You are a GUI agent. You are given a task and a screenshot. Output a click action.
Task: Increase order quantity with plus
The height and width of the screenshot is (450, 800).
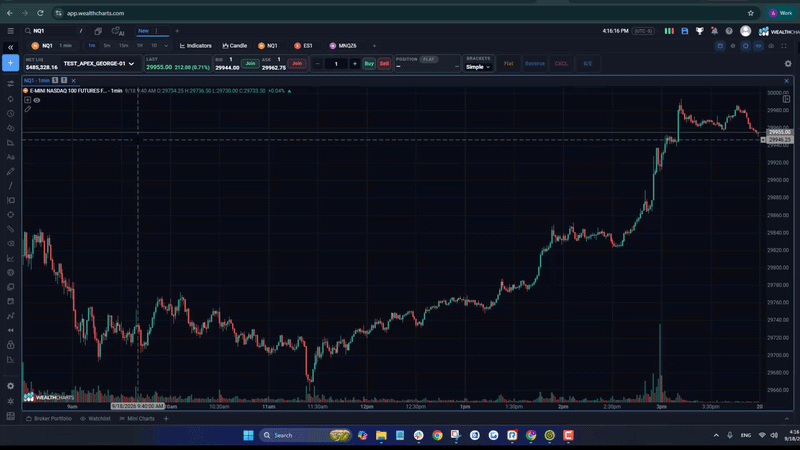click(x=355, y=64)
